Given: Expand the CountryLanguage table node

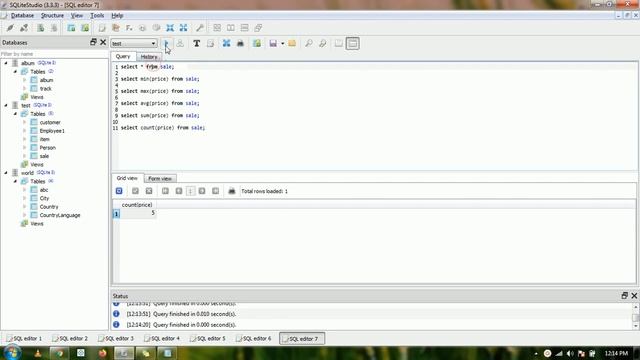Looking at the screenshot, I should tap(24, 215).
